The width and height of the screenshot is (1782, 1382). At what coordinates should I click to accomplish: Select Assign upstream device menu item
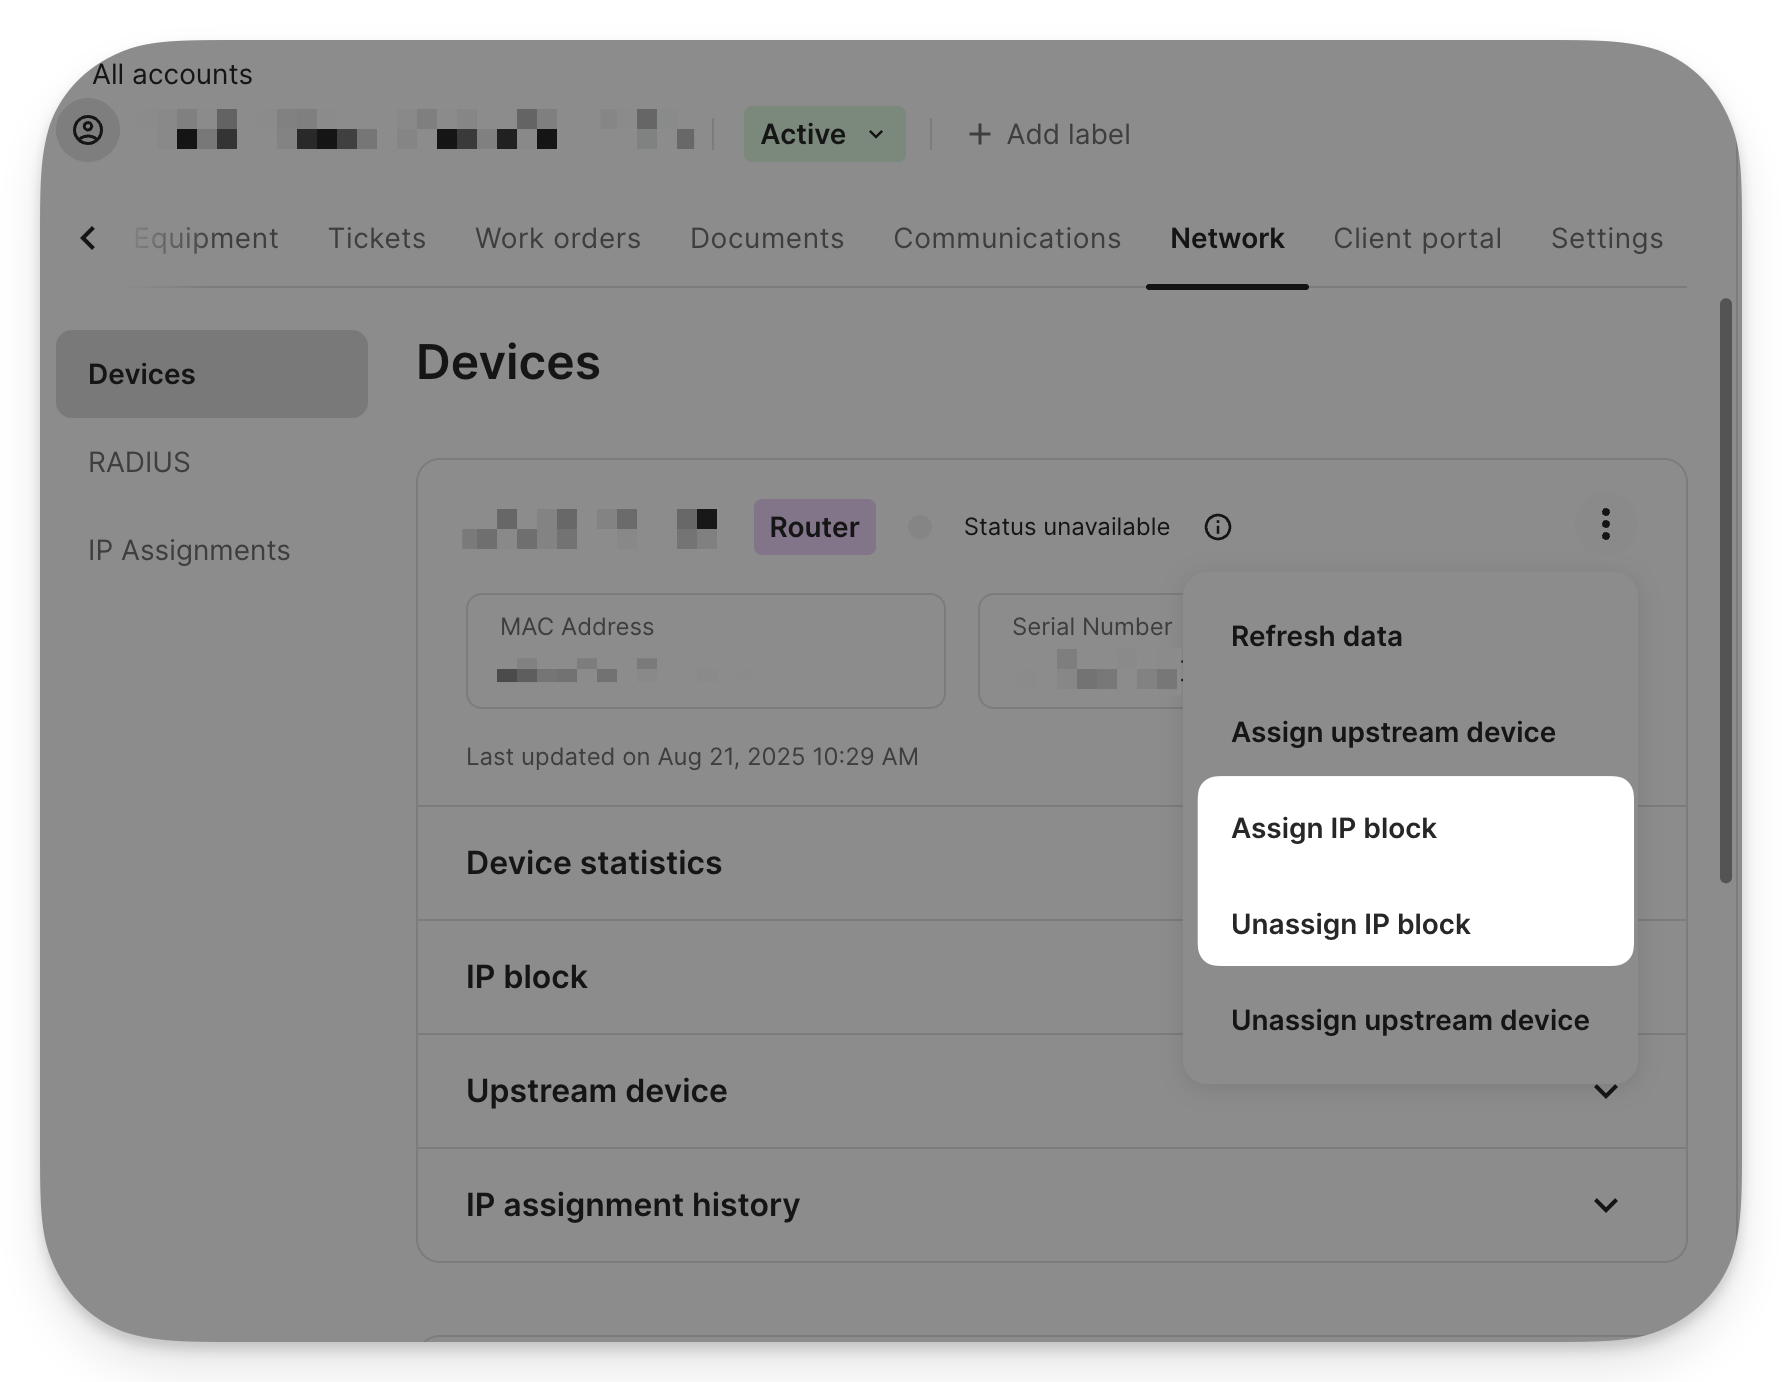pyautogui.click(x=1410, y=732)
